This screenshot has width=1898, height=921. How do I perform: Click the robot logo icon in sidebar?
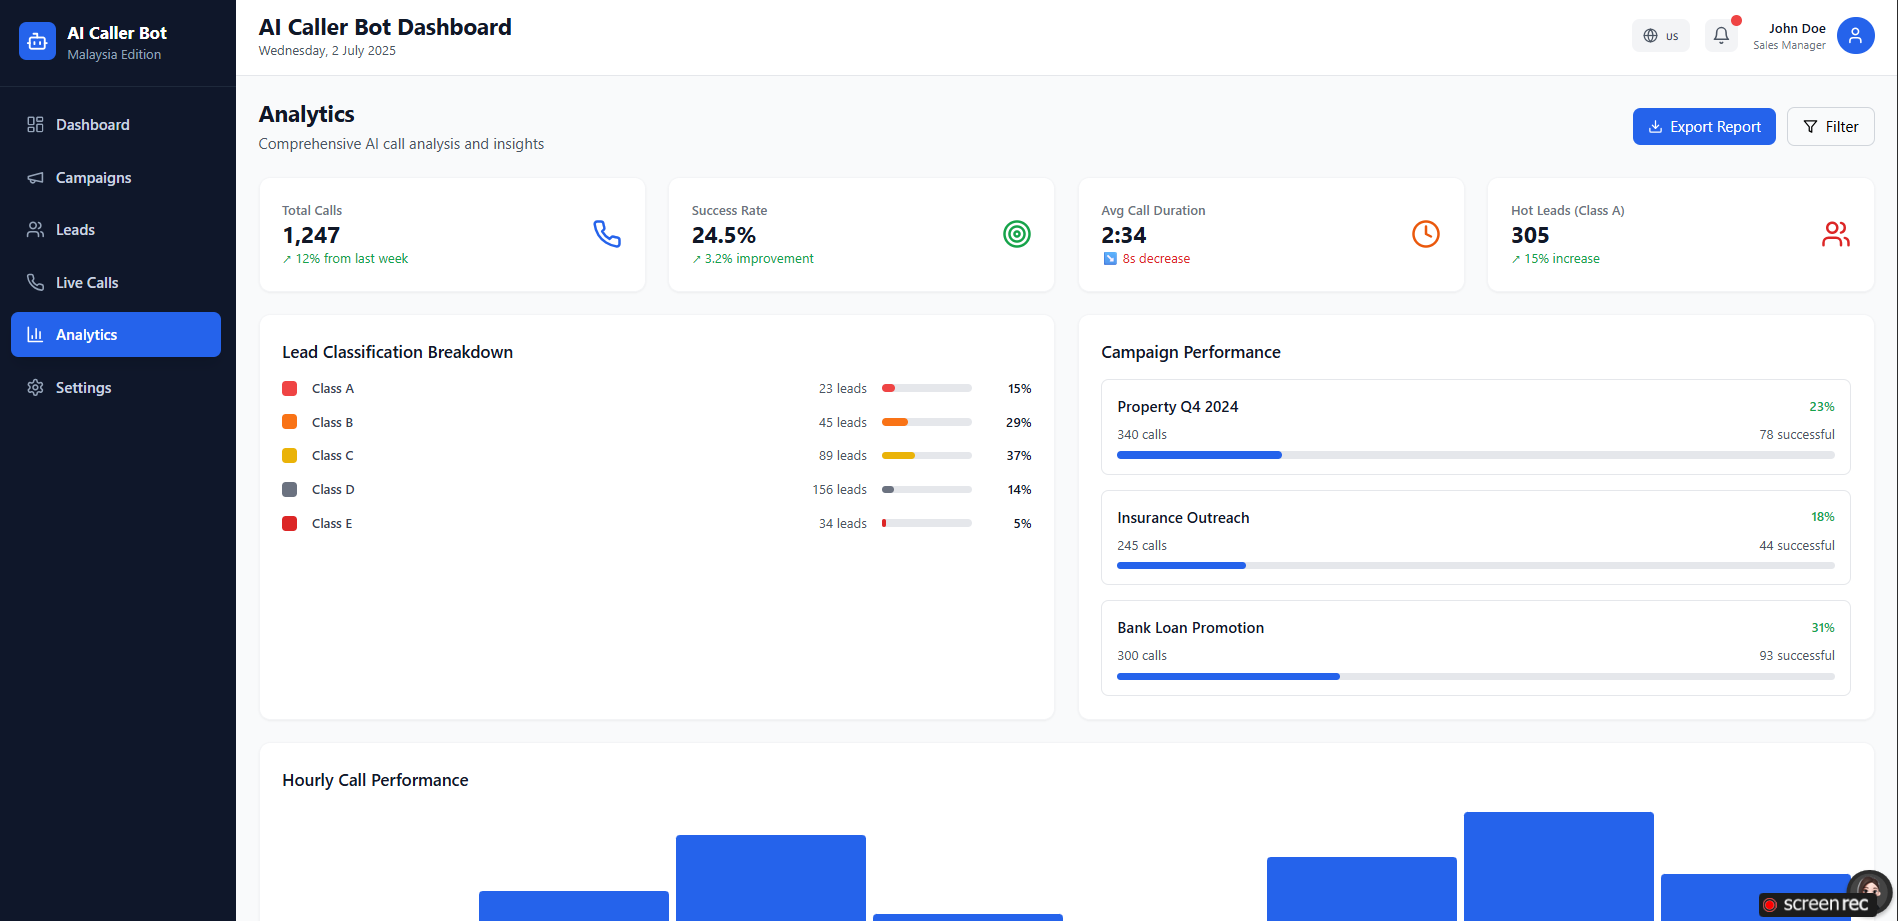[x=37, y=41]
